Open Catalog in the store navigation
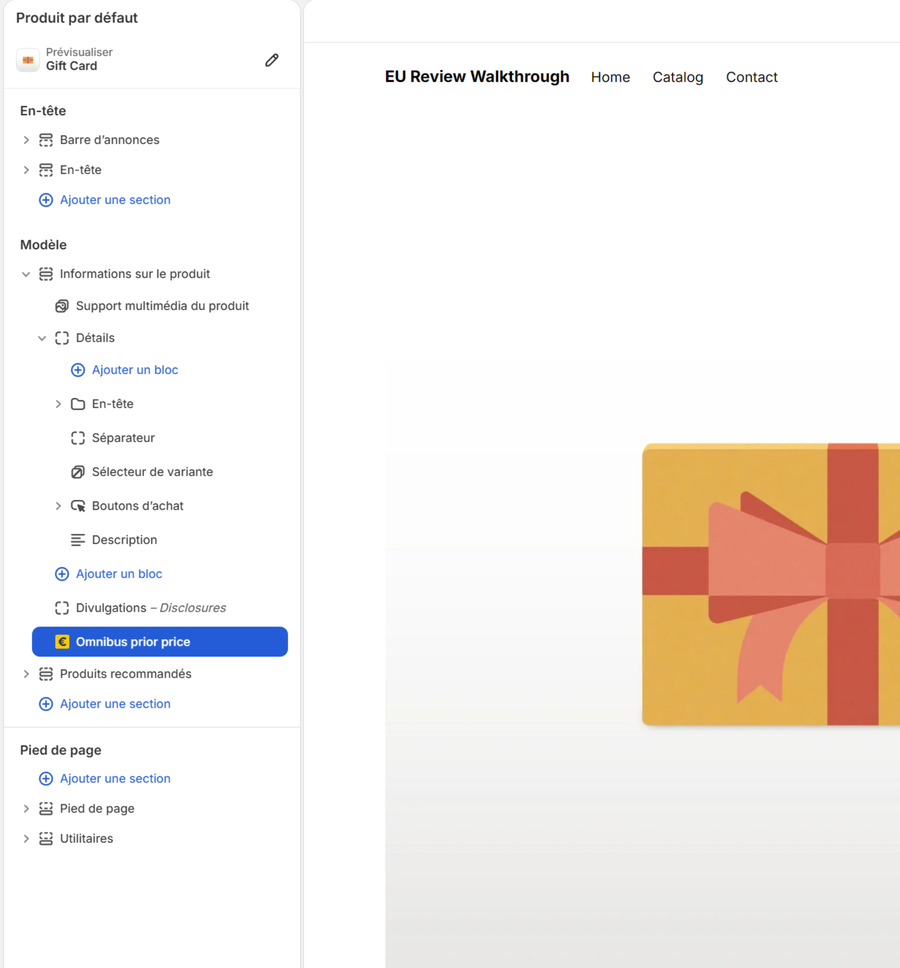The image size is (900, 968). click(x=678, y=77)
